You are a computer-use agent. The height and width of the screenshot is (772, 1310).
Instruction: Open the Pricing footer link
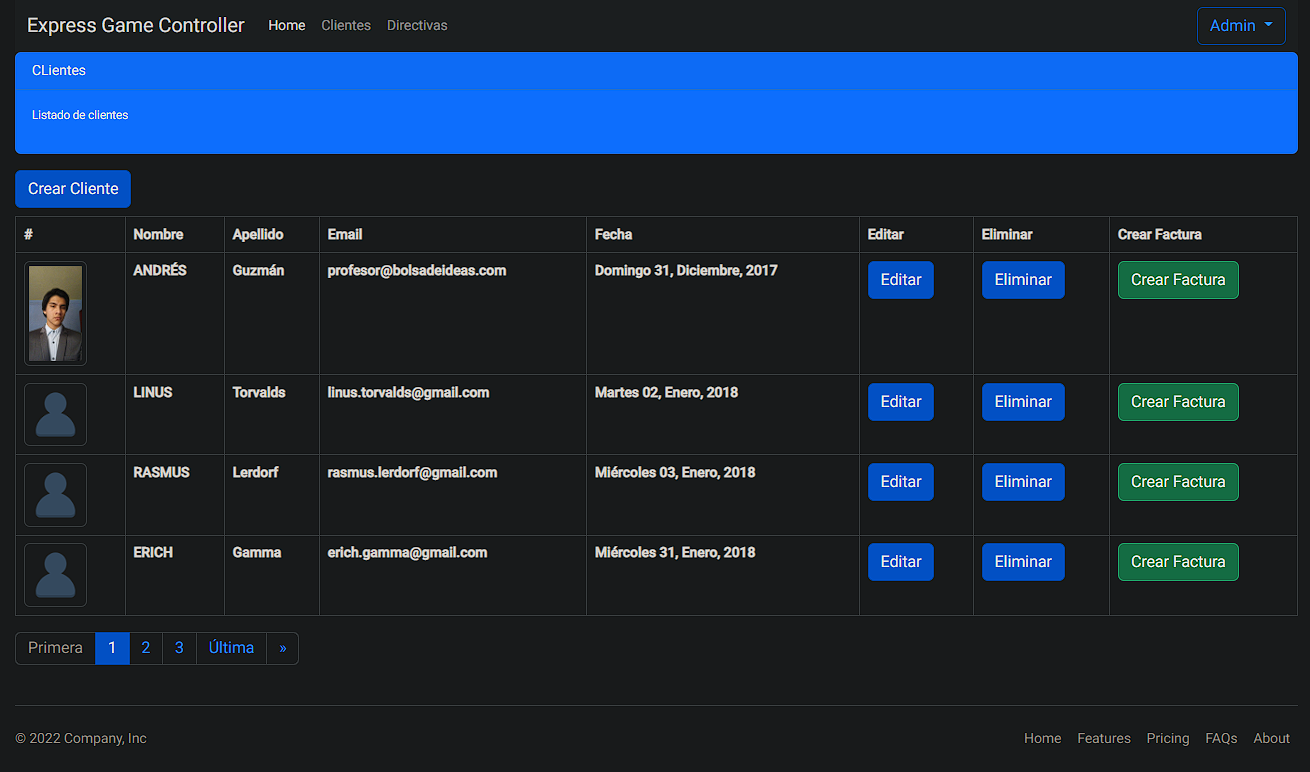(1168, 738)
